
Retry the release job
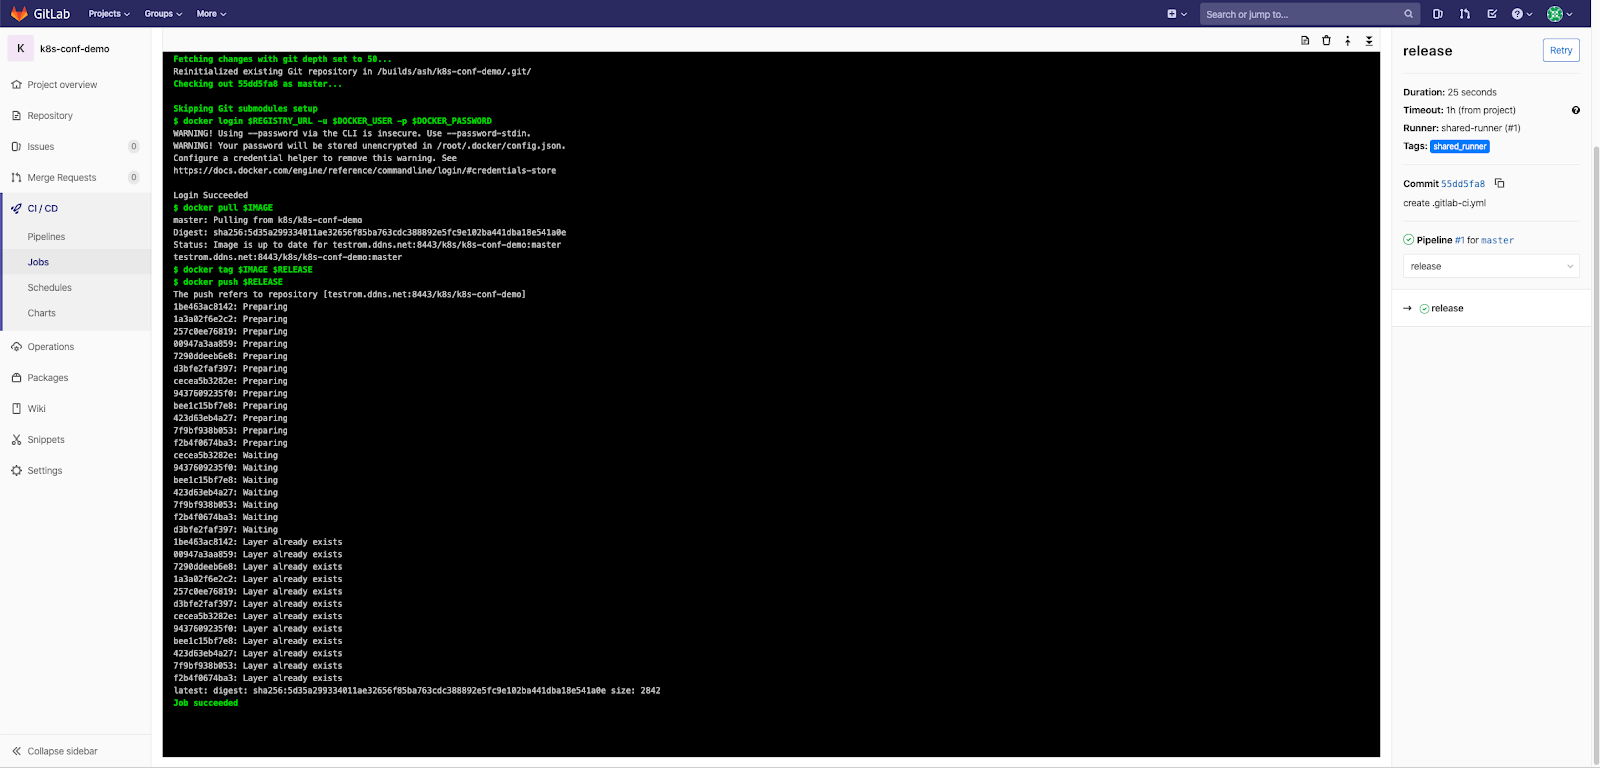pyautogui.click(x=1561, y=50)
